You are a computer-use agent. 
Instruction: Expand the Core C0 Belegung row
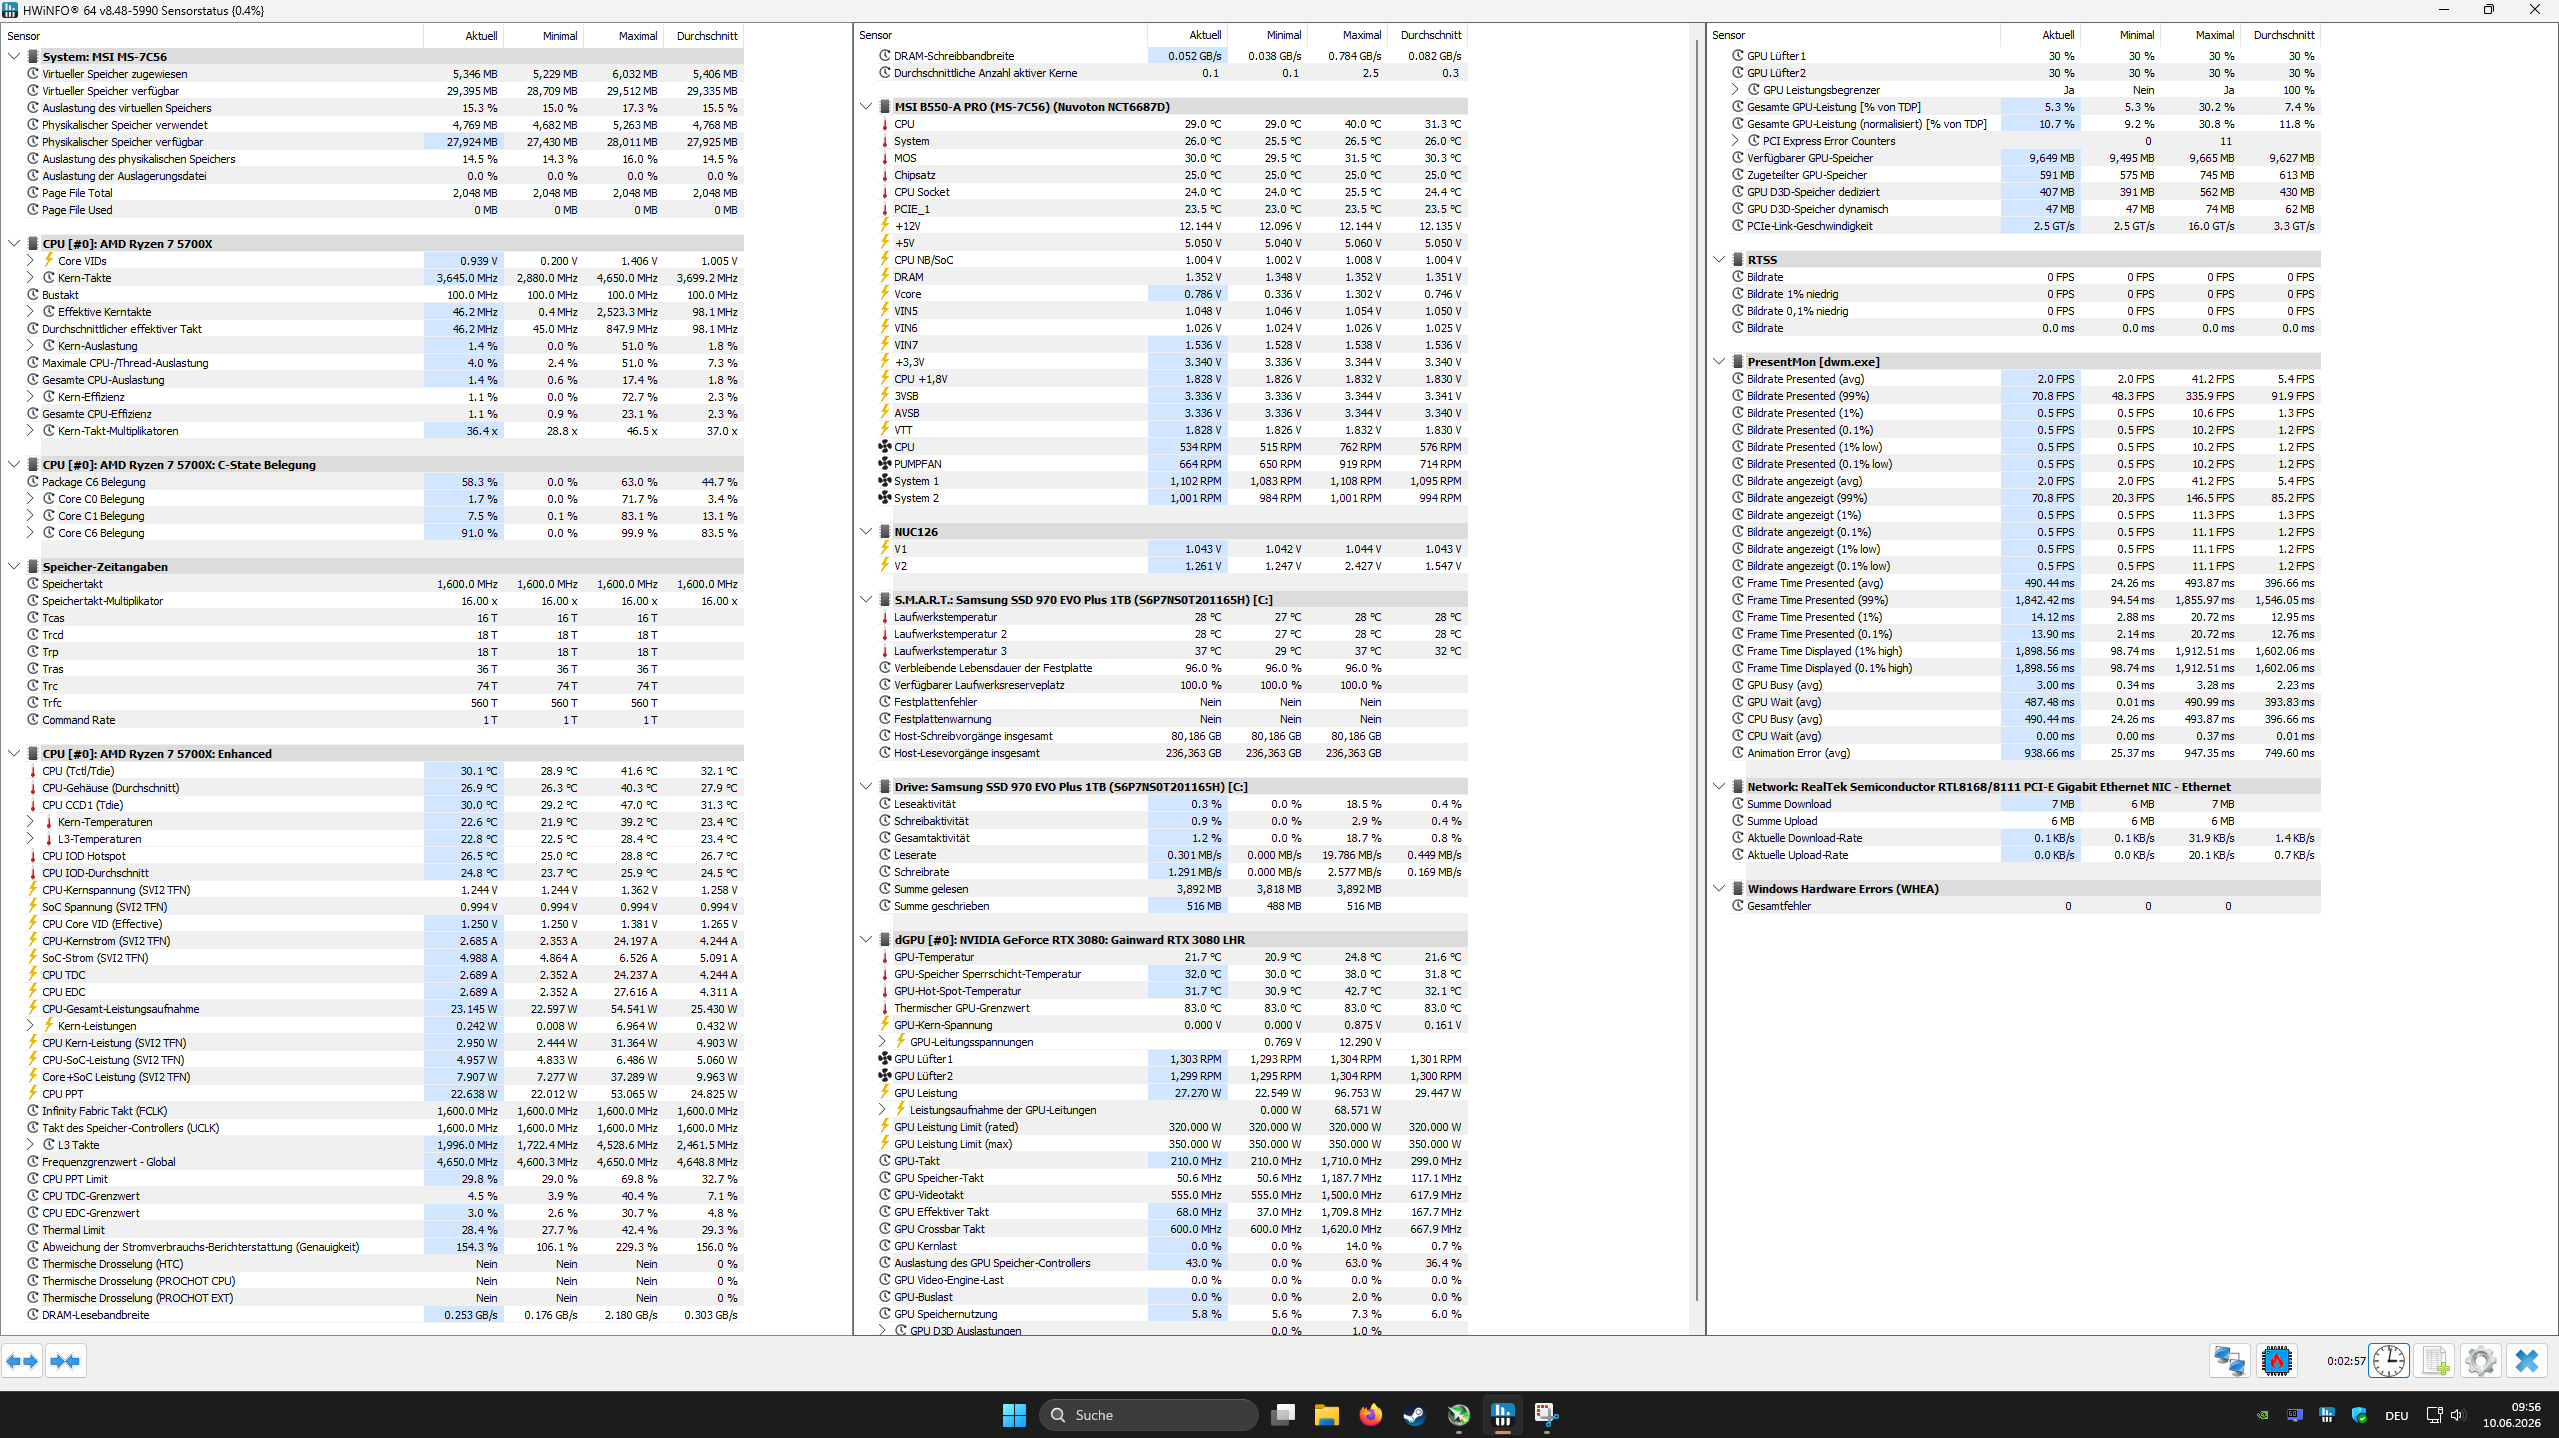click(30, 499)
